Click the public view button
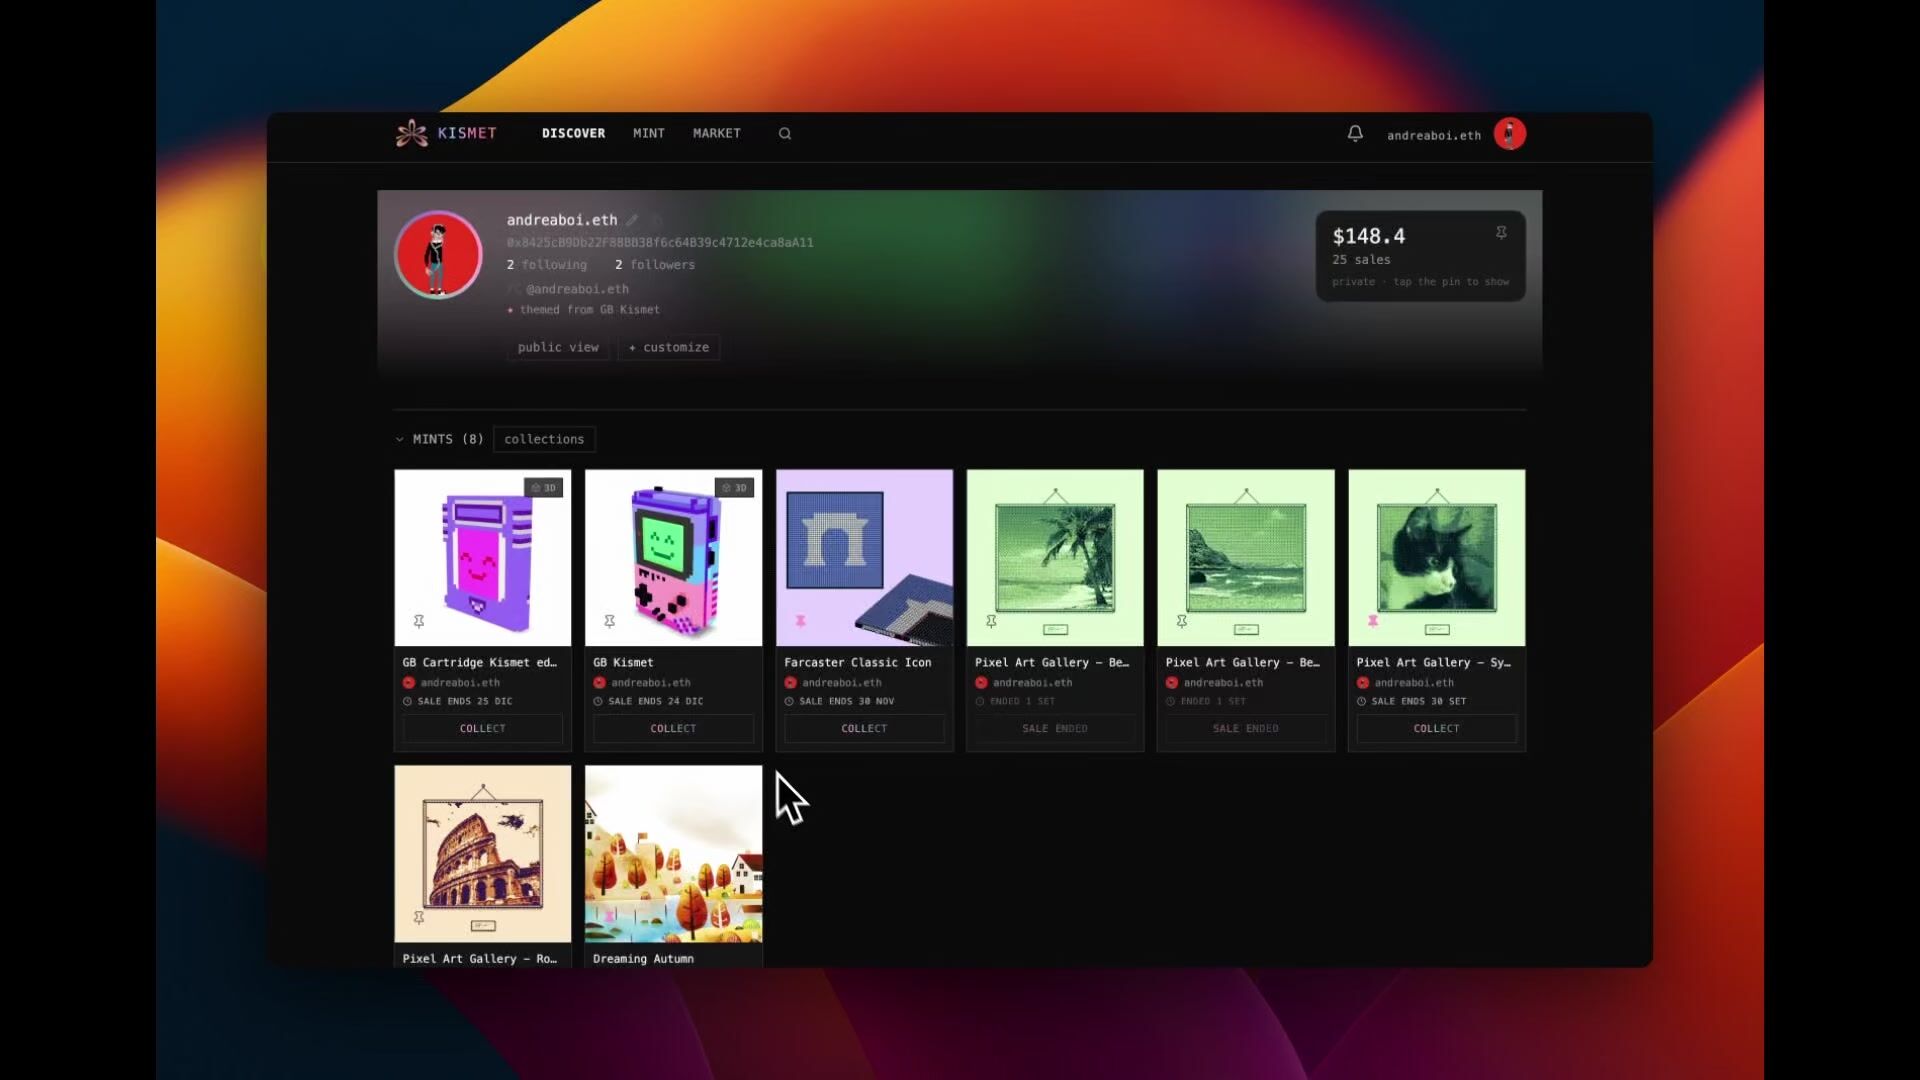The height and width of the screenshot is (1080, 1920). (x=558, y=347)
